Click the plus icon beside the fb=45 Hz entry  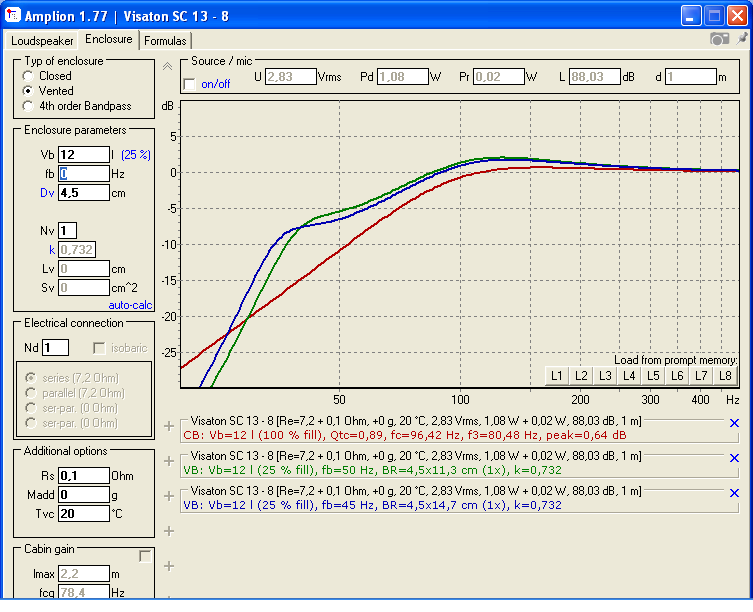(169, 496)
